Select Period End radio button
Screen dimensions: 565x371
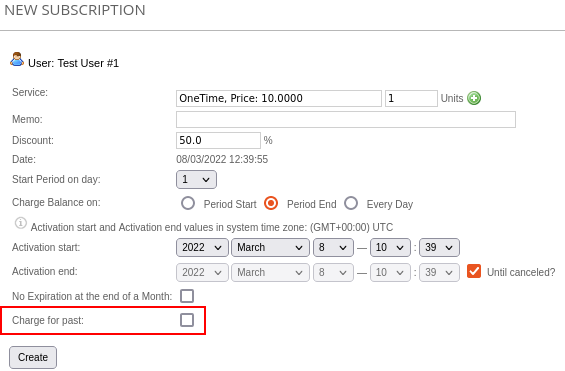(271, 203)
